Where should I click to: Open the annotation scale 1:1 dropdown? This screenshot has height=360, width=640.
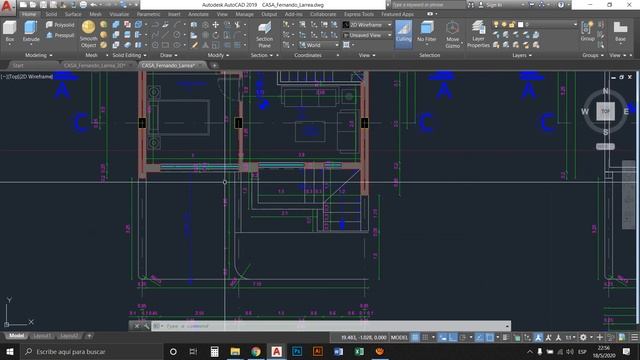click(x=570, y=337)
